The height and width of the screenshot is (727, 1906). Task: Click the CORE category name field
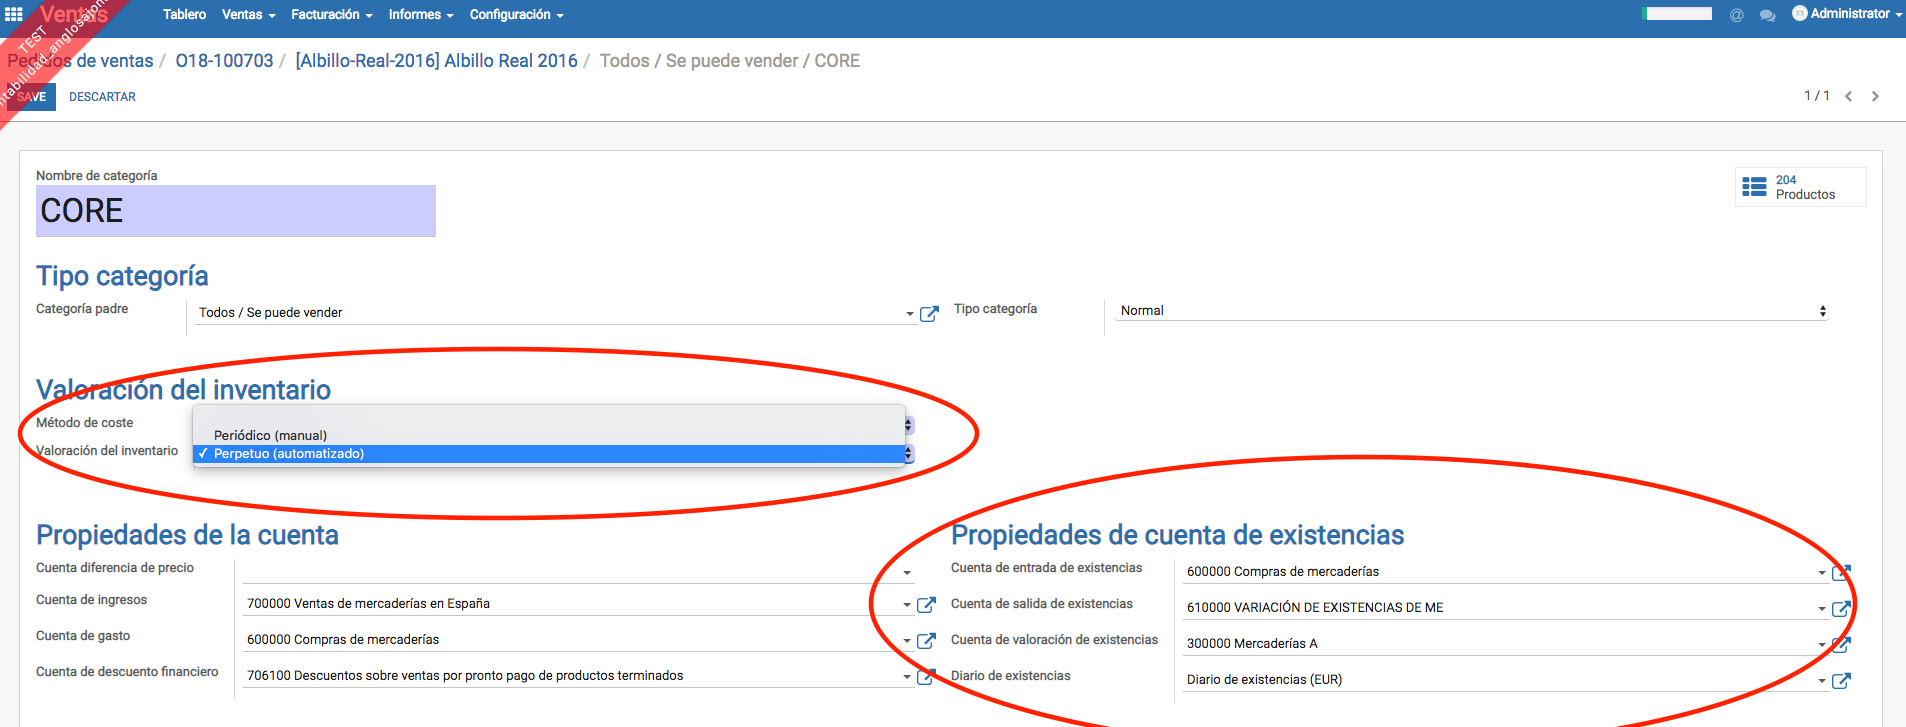click(x=235, y=211)
